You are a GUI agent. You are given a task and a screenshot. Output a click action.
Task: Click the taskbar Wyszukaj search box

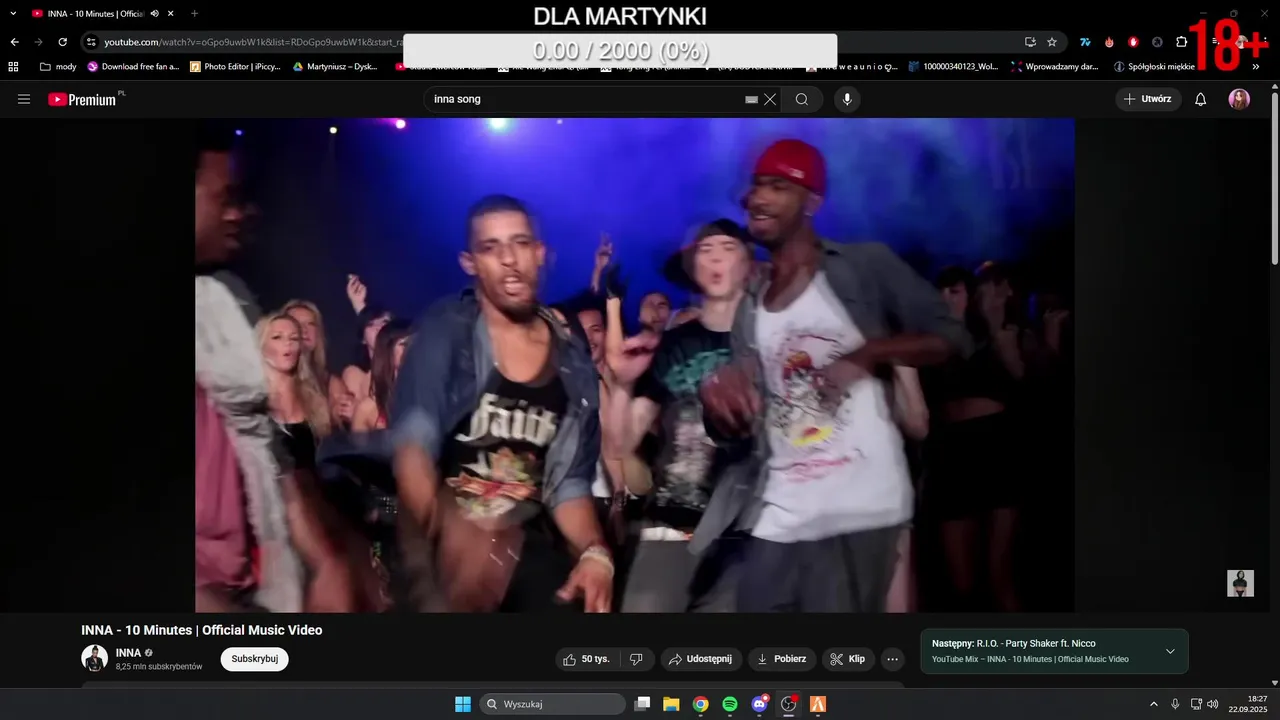(x=553, y=704)
